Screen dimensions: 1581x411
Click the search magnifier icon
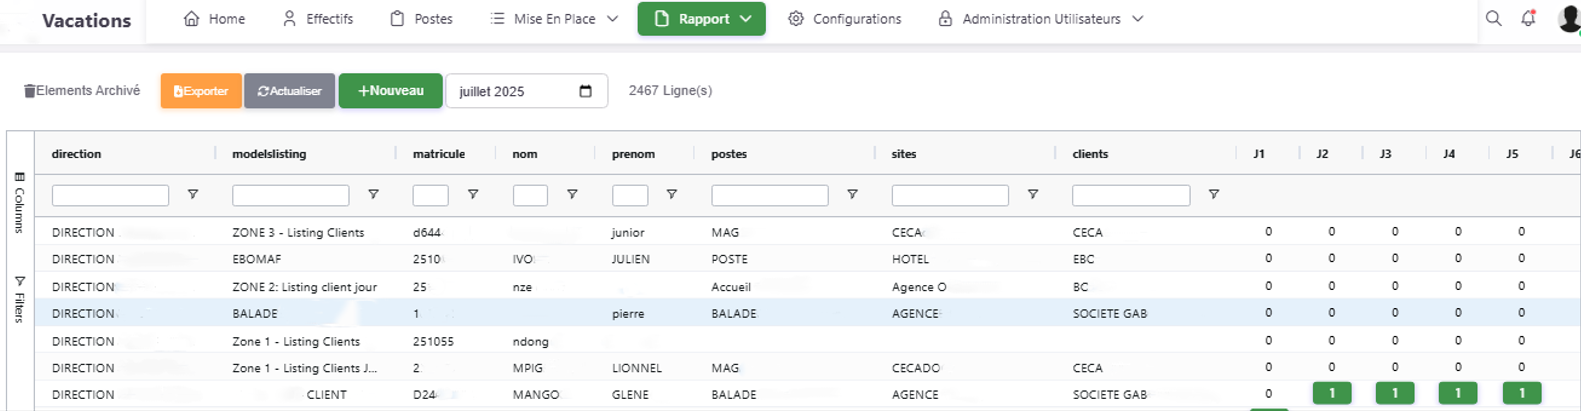(x=1493, y=18)
